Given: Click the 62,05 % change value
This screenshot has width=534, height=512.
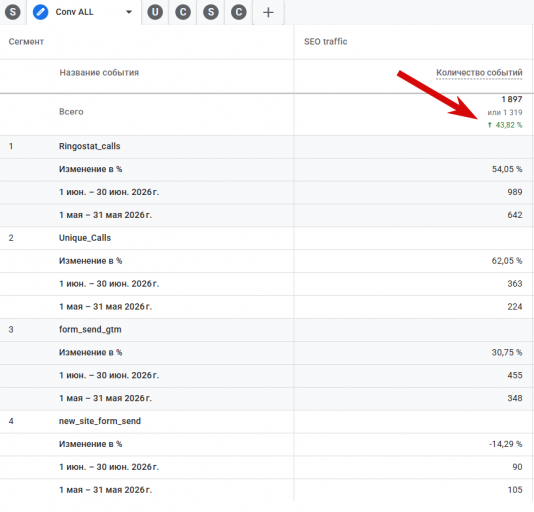Looking at the screenshot, I should [x=507, y=261].
